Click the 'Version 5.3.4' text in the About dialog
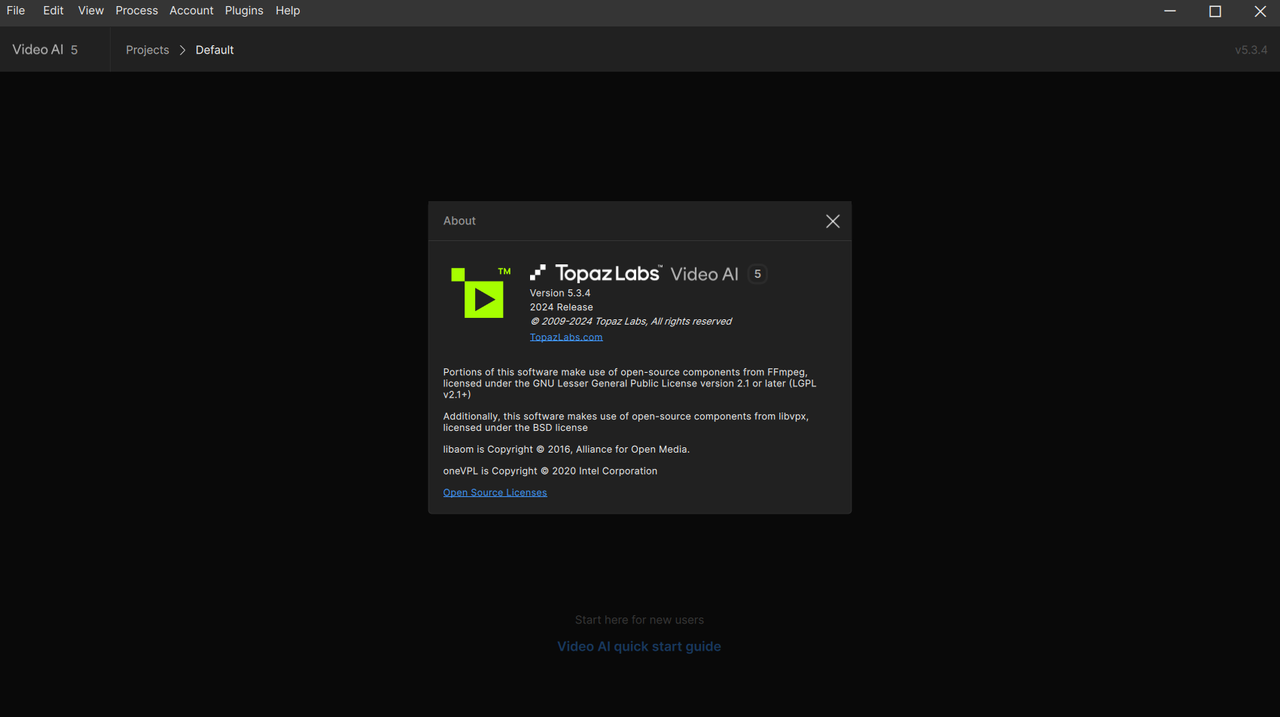The width and height of the screenshot is (1280, 717). [x=560, y=293]
